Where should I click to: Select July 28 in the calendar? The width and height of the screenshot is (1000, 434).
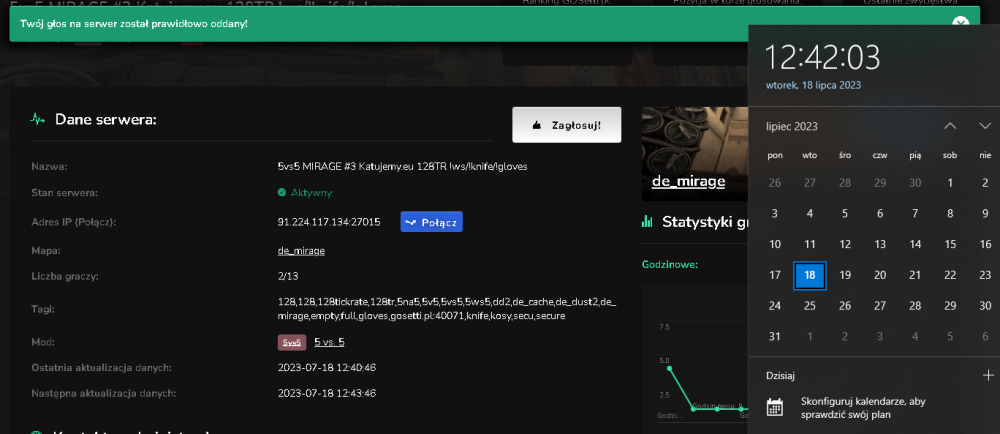(x=915, y=306)
